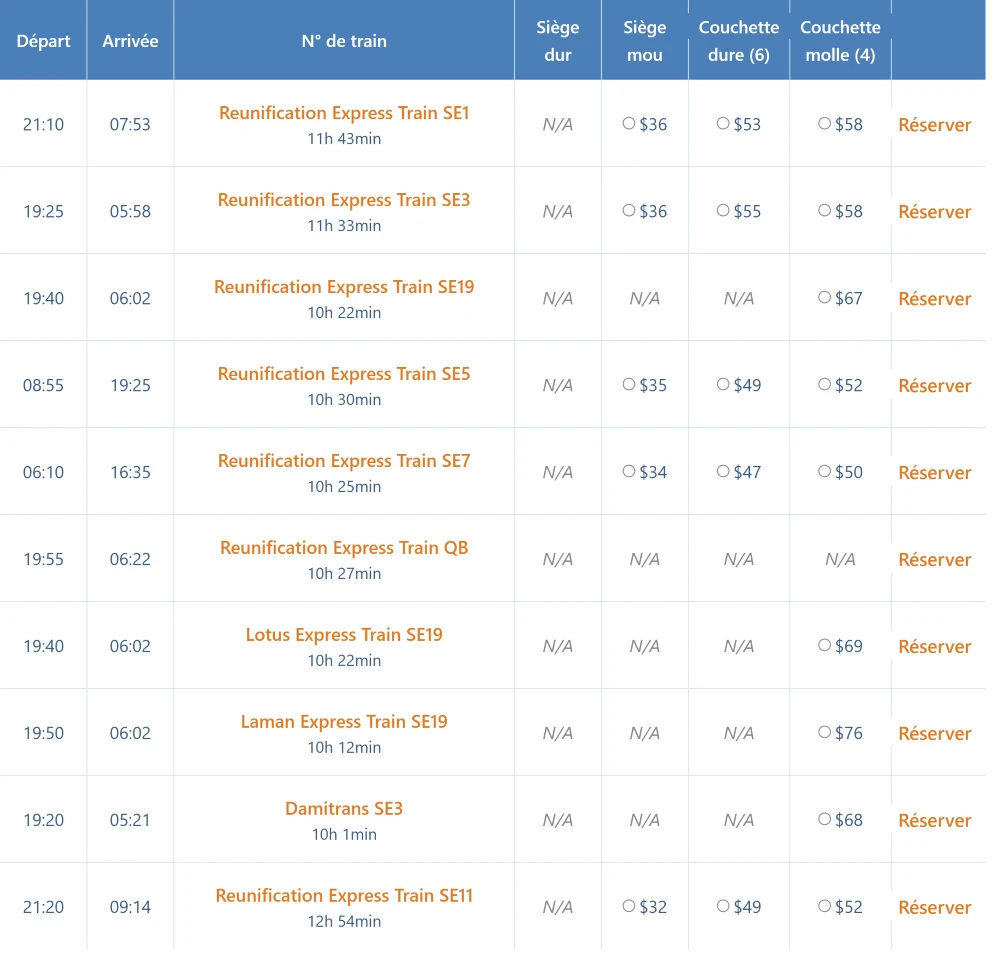
Task: Select $53 hard sleeper on train SE1
Action: tap(723, 124)
